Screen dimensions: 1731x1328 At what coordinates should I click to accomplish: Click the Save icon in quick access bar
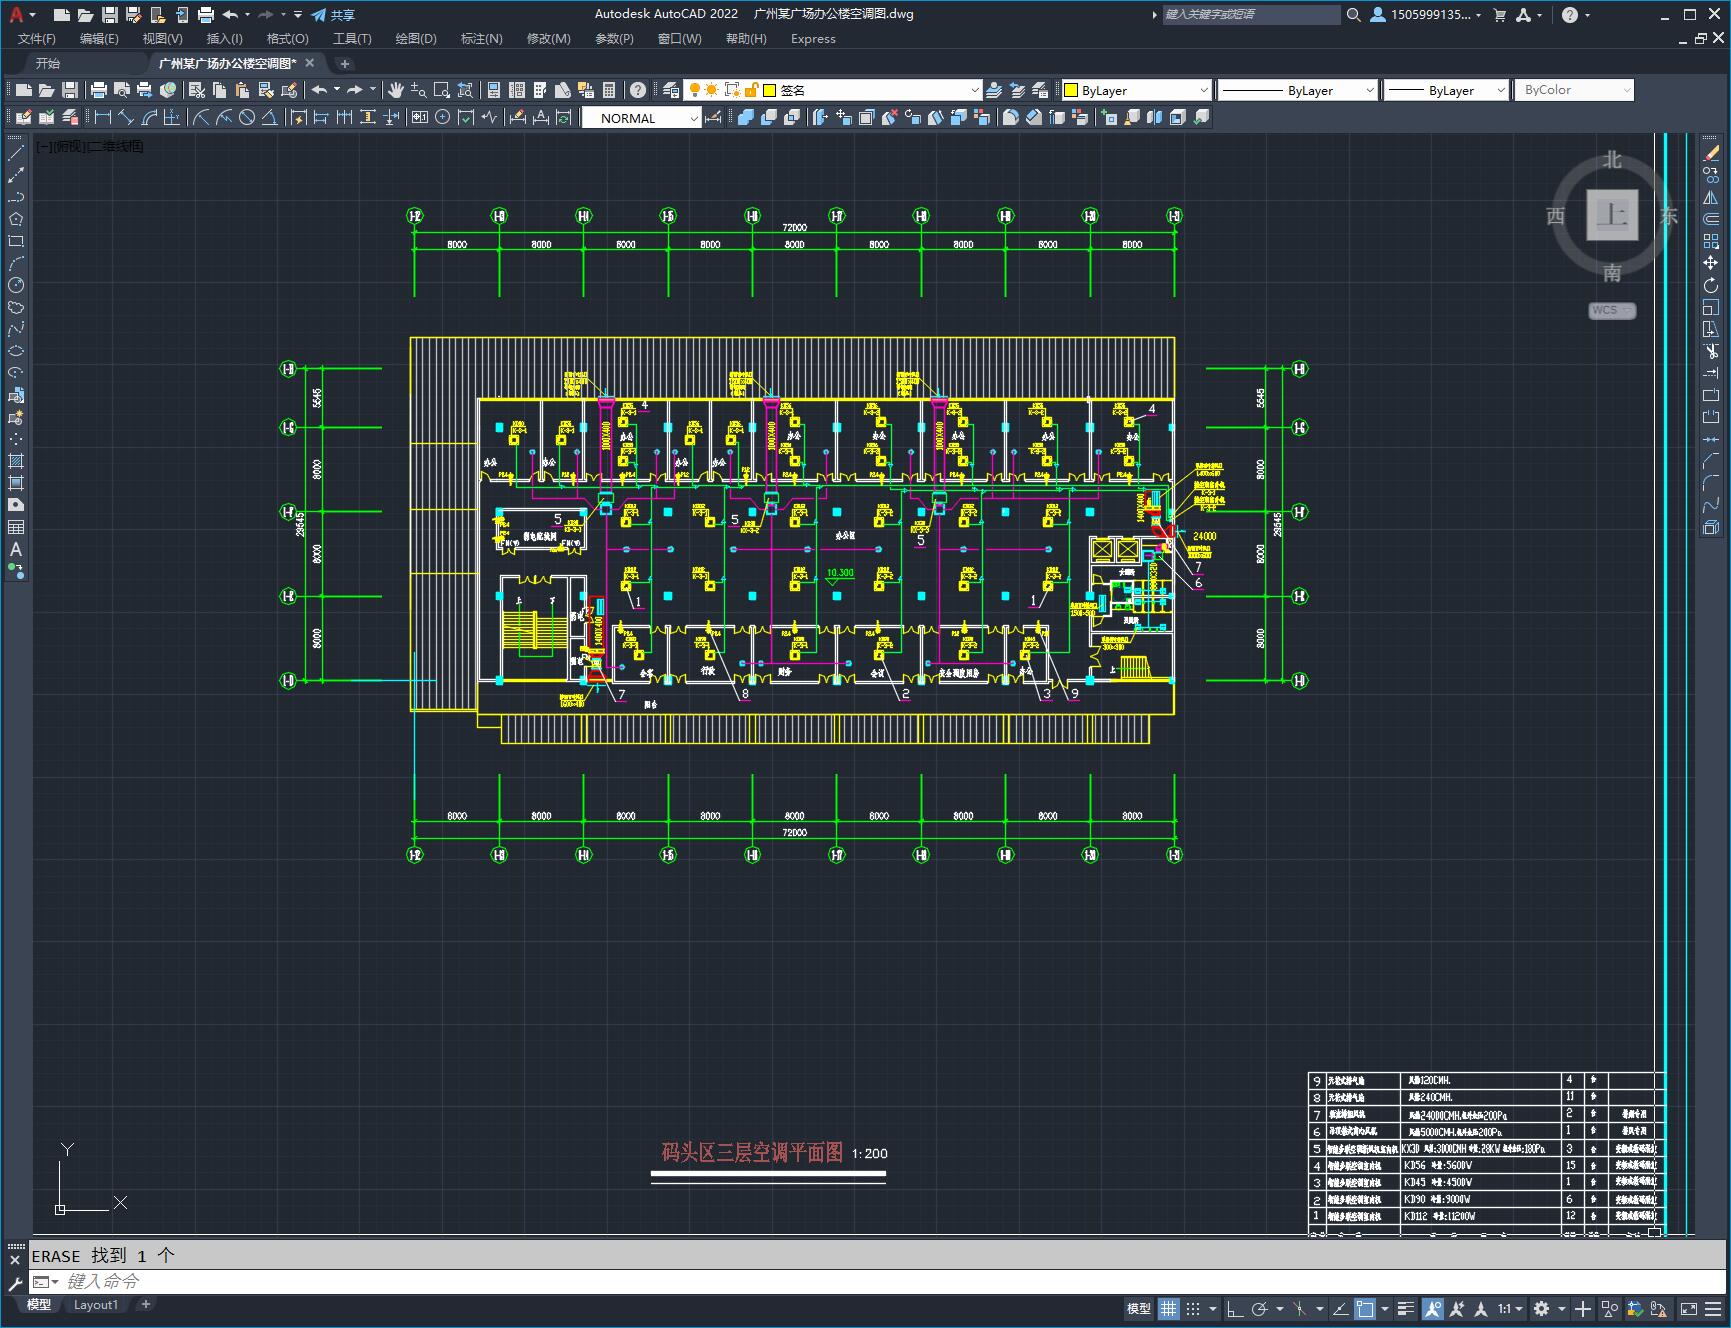110,15
